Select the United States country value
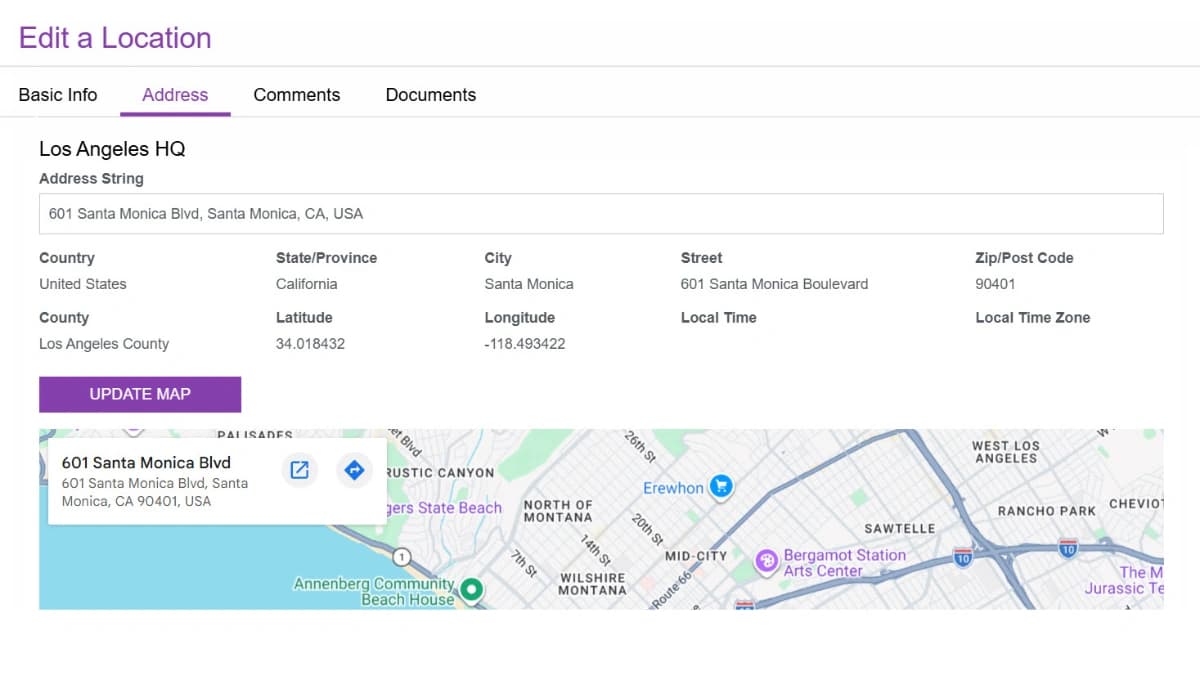This screenshot has width=1200, height=675. pyautogui.click(x=83, y=284)
